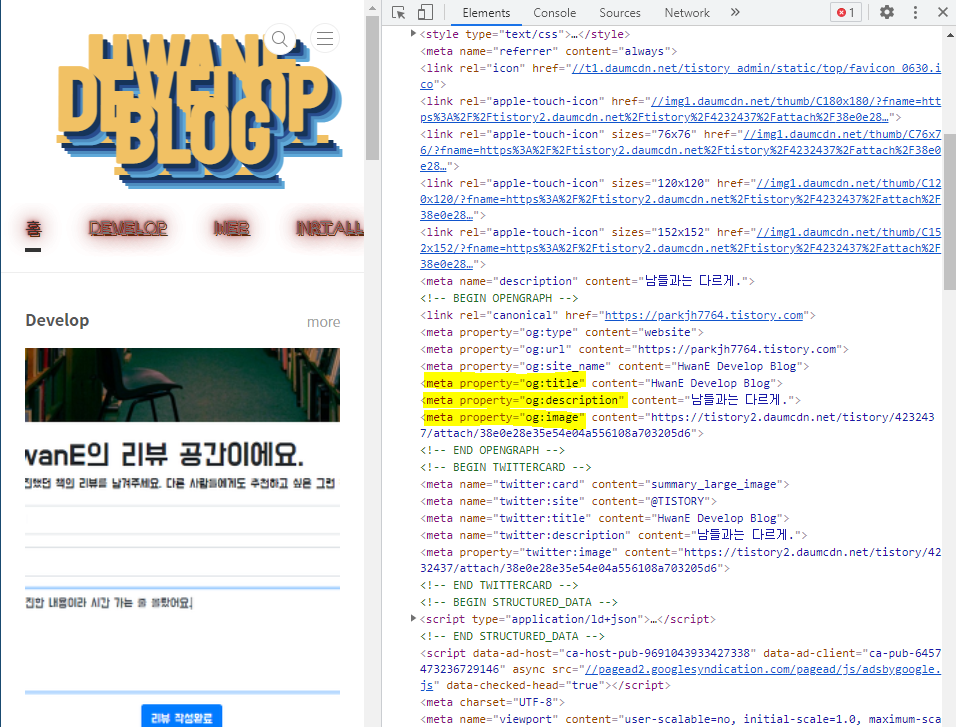Select the highlighted og:title meta line
The width and height of the screenshot is (956, 727).
coord(601,383)
